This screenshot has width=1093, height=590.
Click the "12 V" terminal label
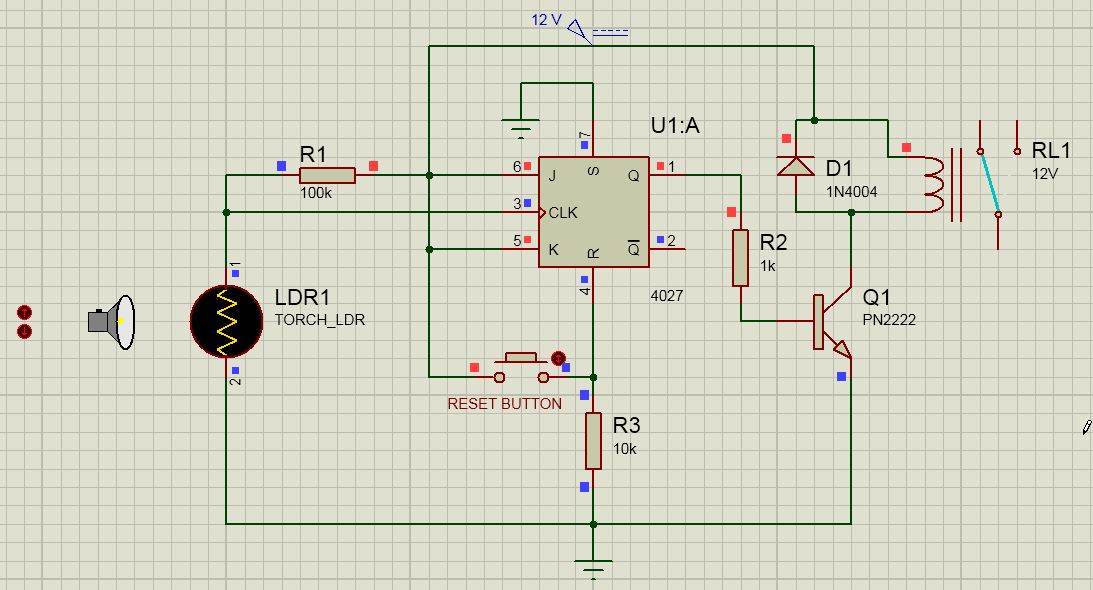pos(546,20)
